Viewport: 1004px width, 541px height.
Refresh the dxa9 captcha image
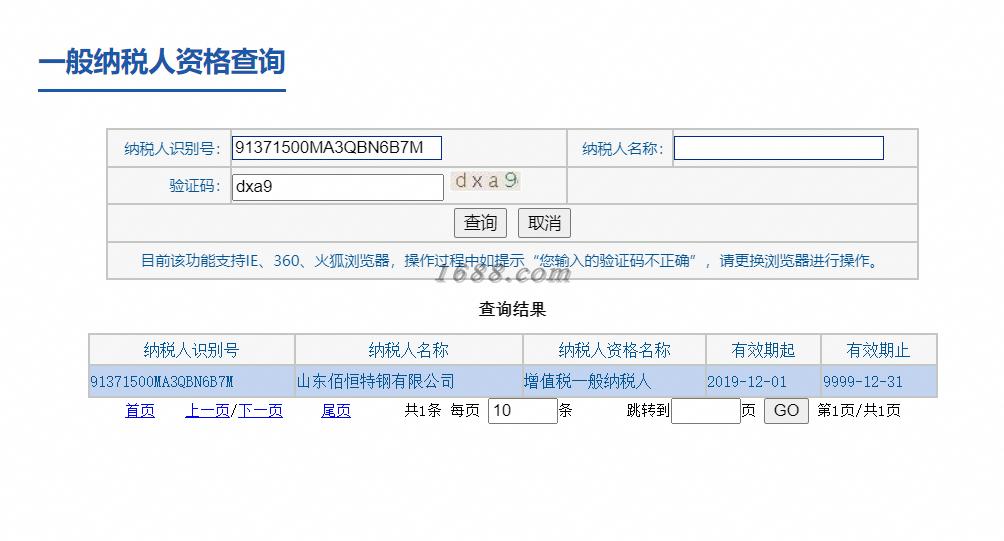pos(486,181)
